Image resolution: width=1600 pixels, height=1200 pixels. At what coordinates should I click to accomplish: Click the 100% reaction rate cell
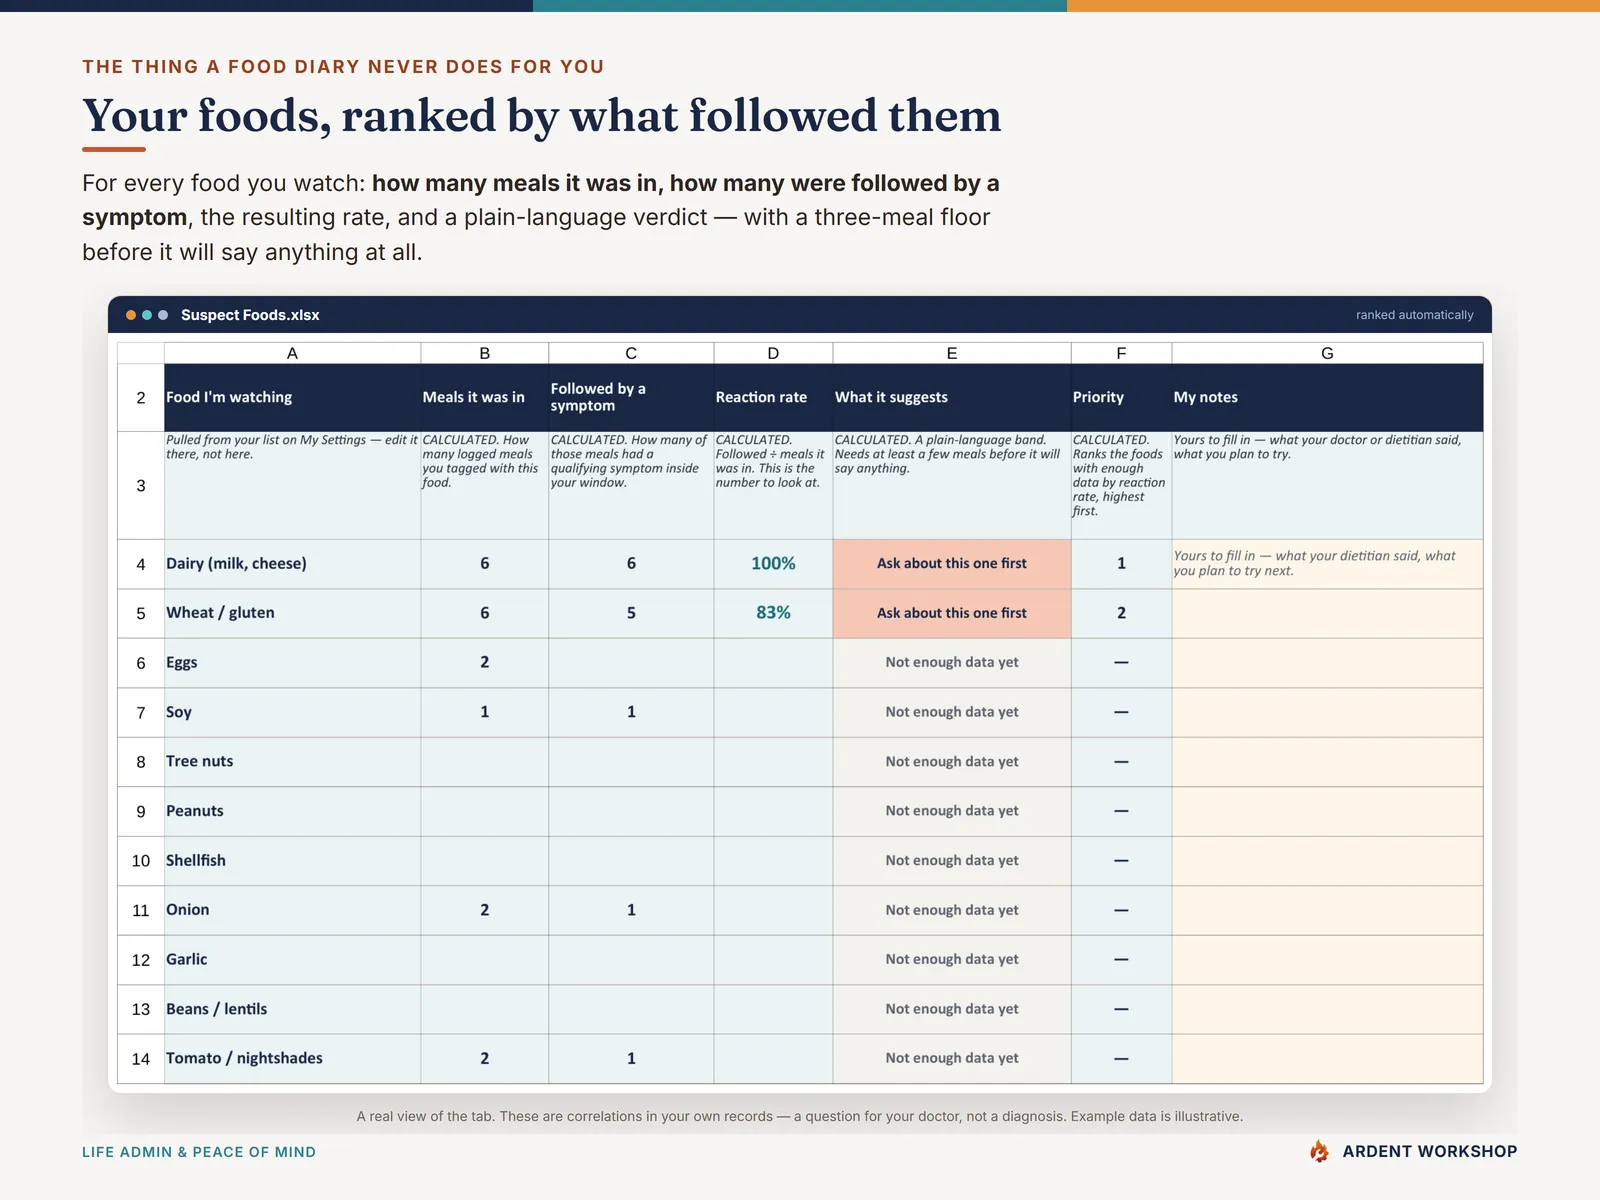(x=773, y=564)
